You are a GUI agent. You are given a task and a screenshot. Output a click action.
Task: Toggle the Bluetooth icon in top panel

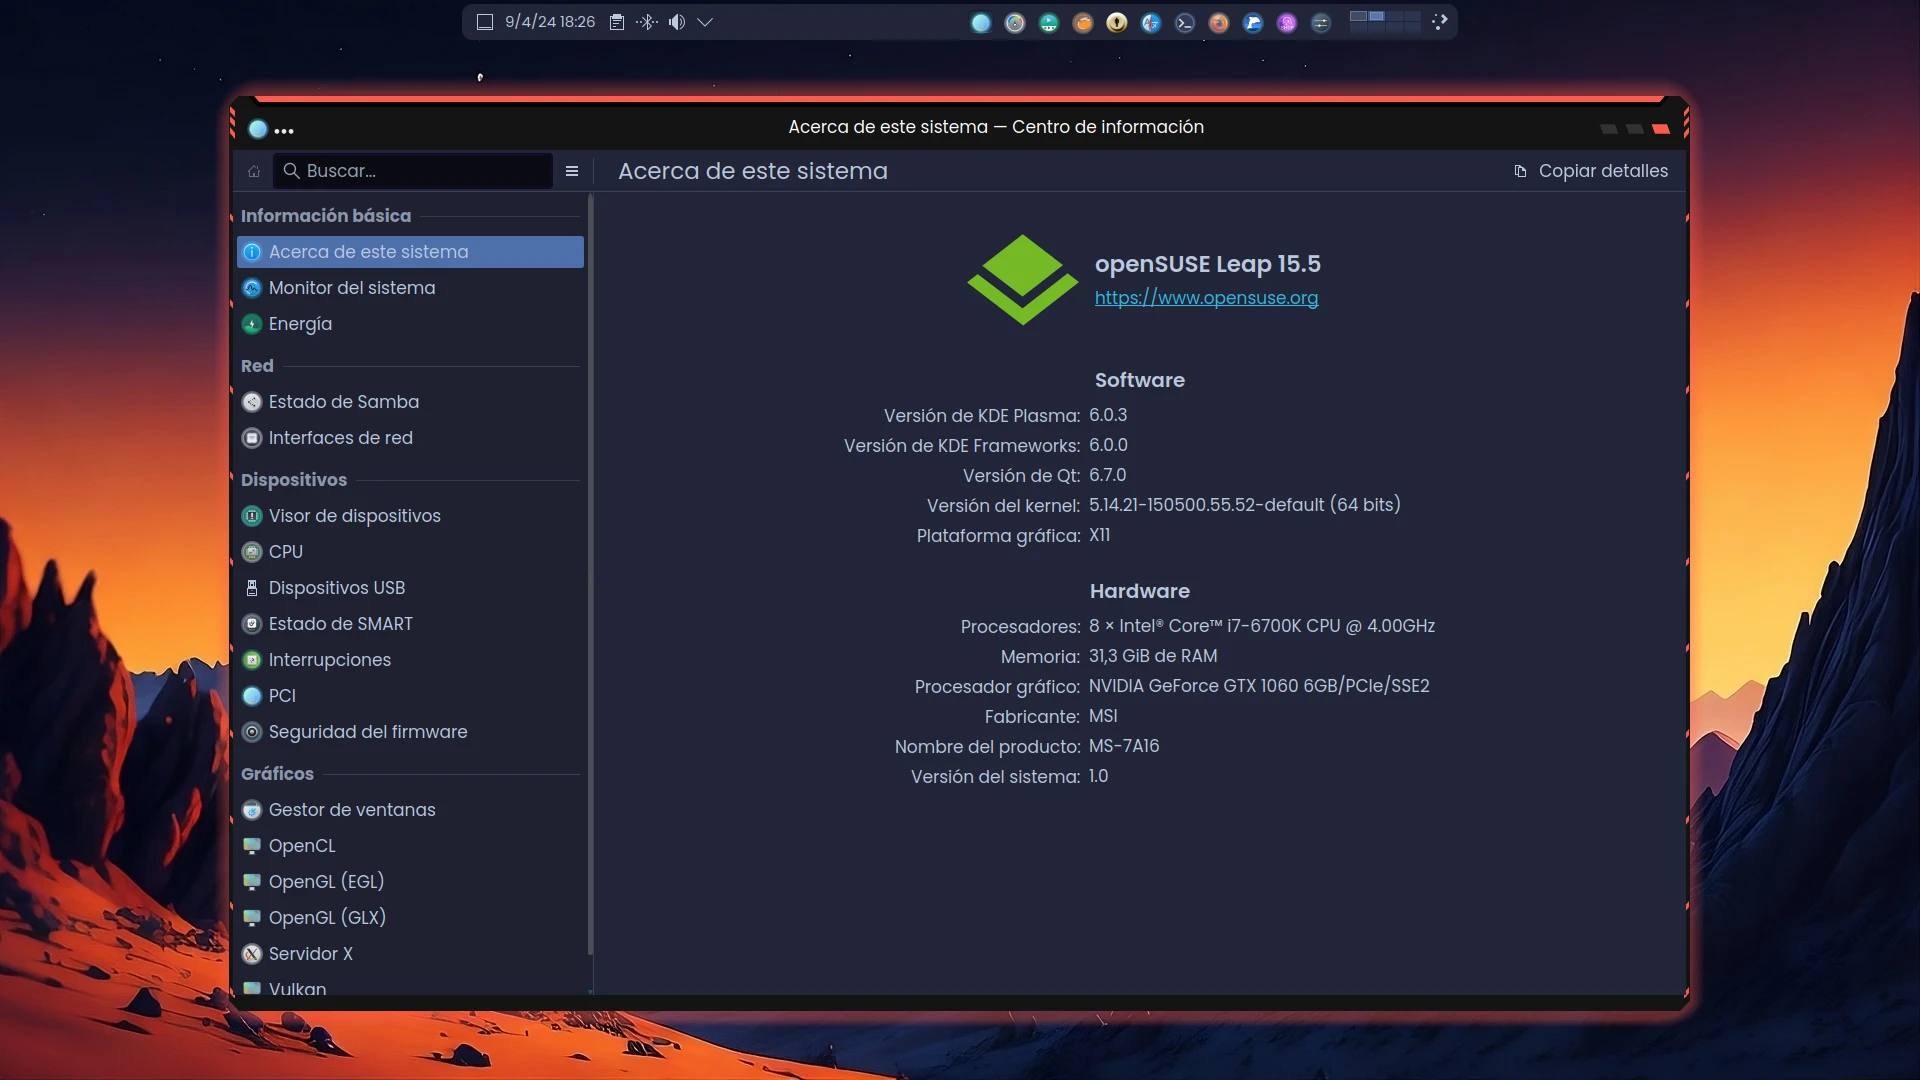647,22
